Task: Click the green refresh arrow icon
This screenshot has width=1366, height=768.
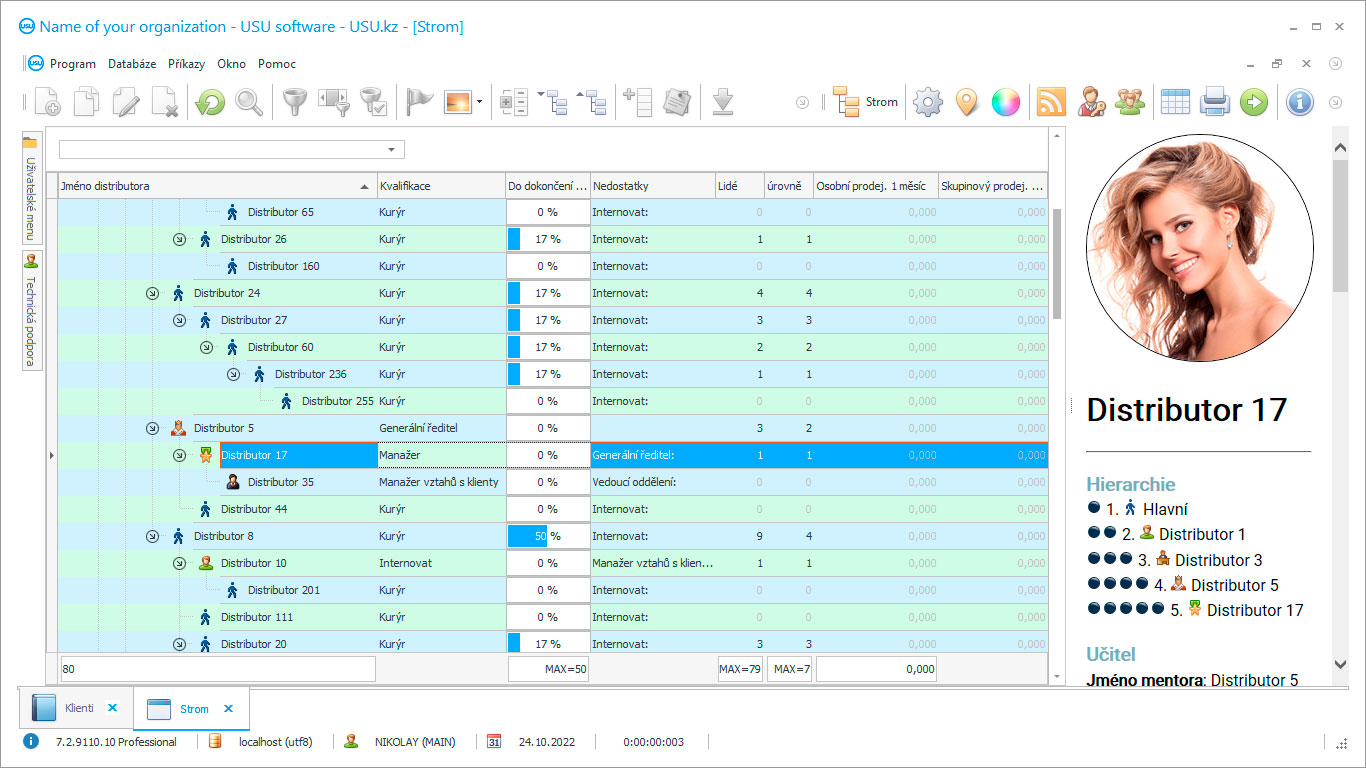Action: point(210,102)
